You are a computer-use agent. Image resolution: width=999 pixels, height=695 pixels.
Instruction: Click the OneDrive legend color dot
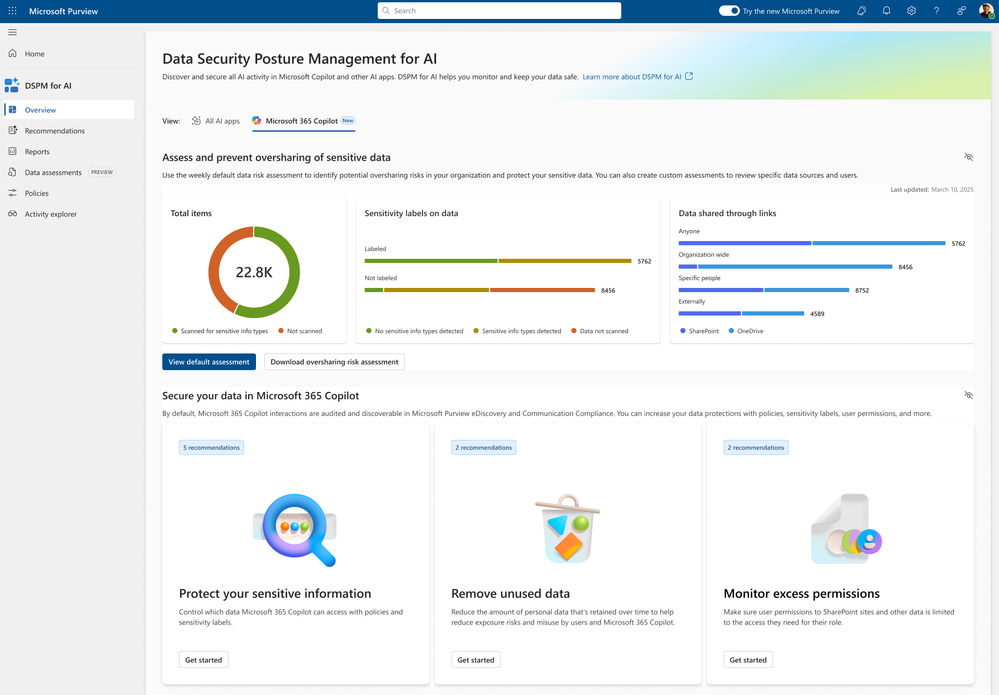(x=731, y=331)
